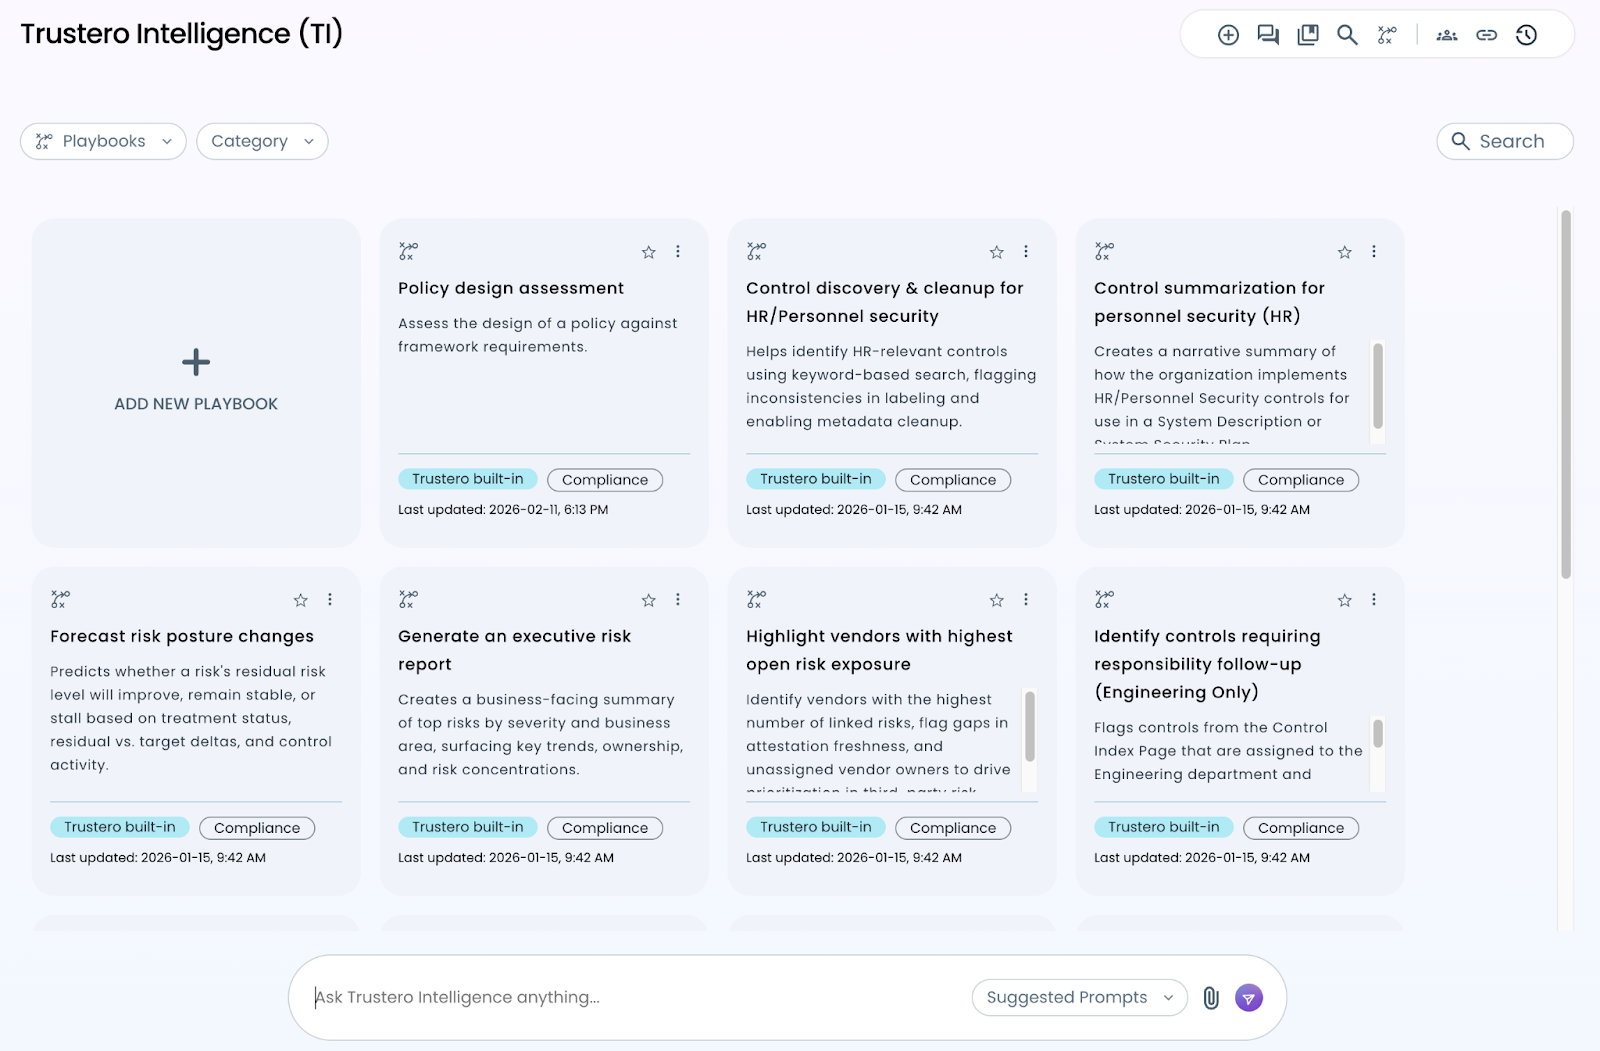Open the more options menu on Policy design assessment

pyautogui.click(x=678, y=252)
